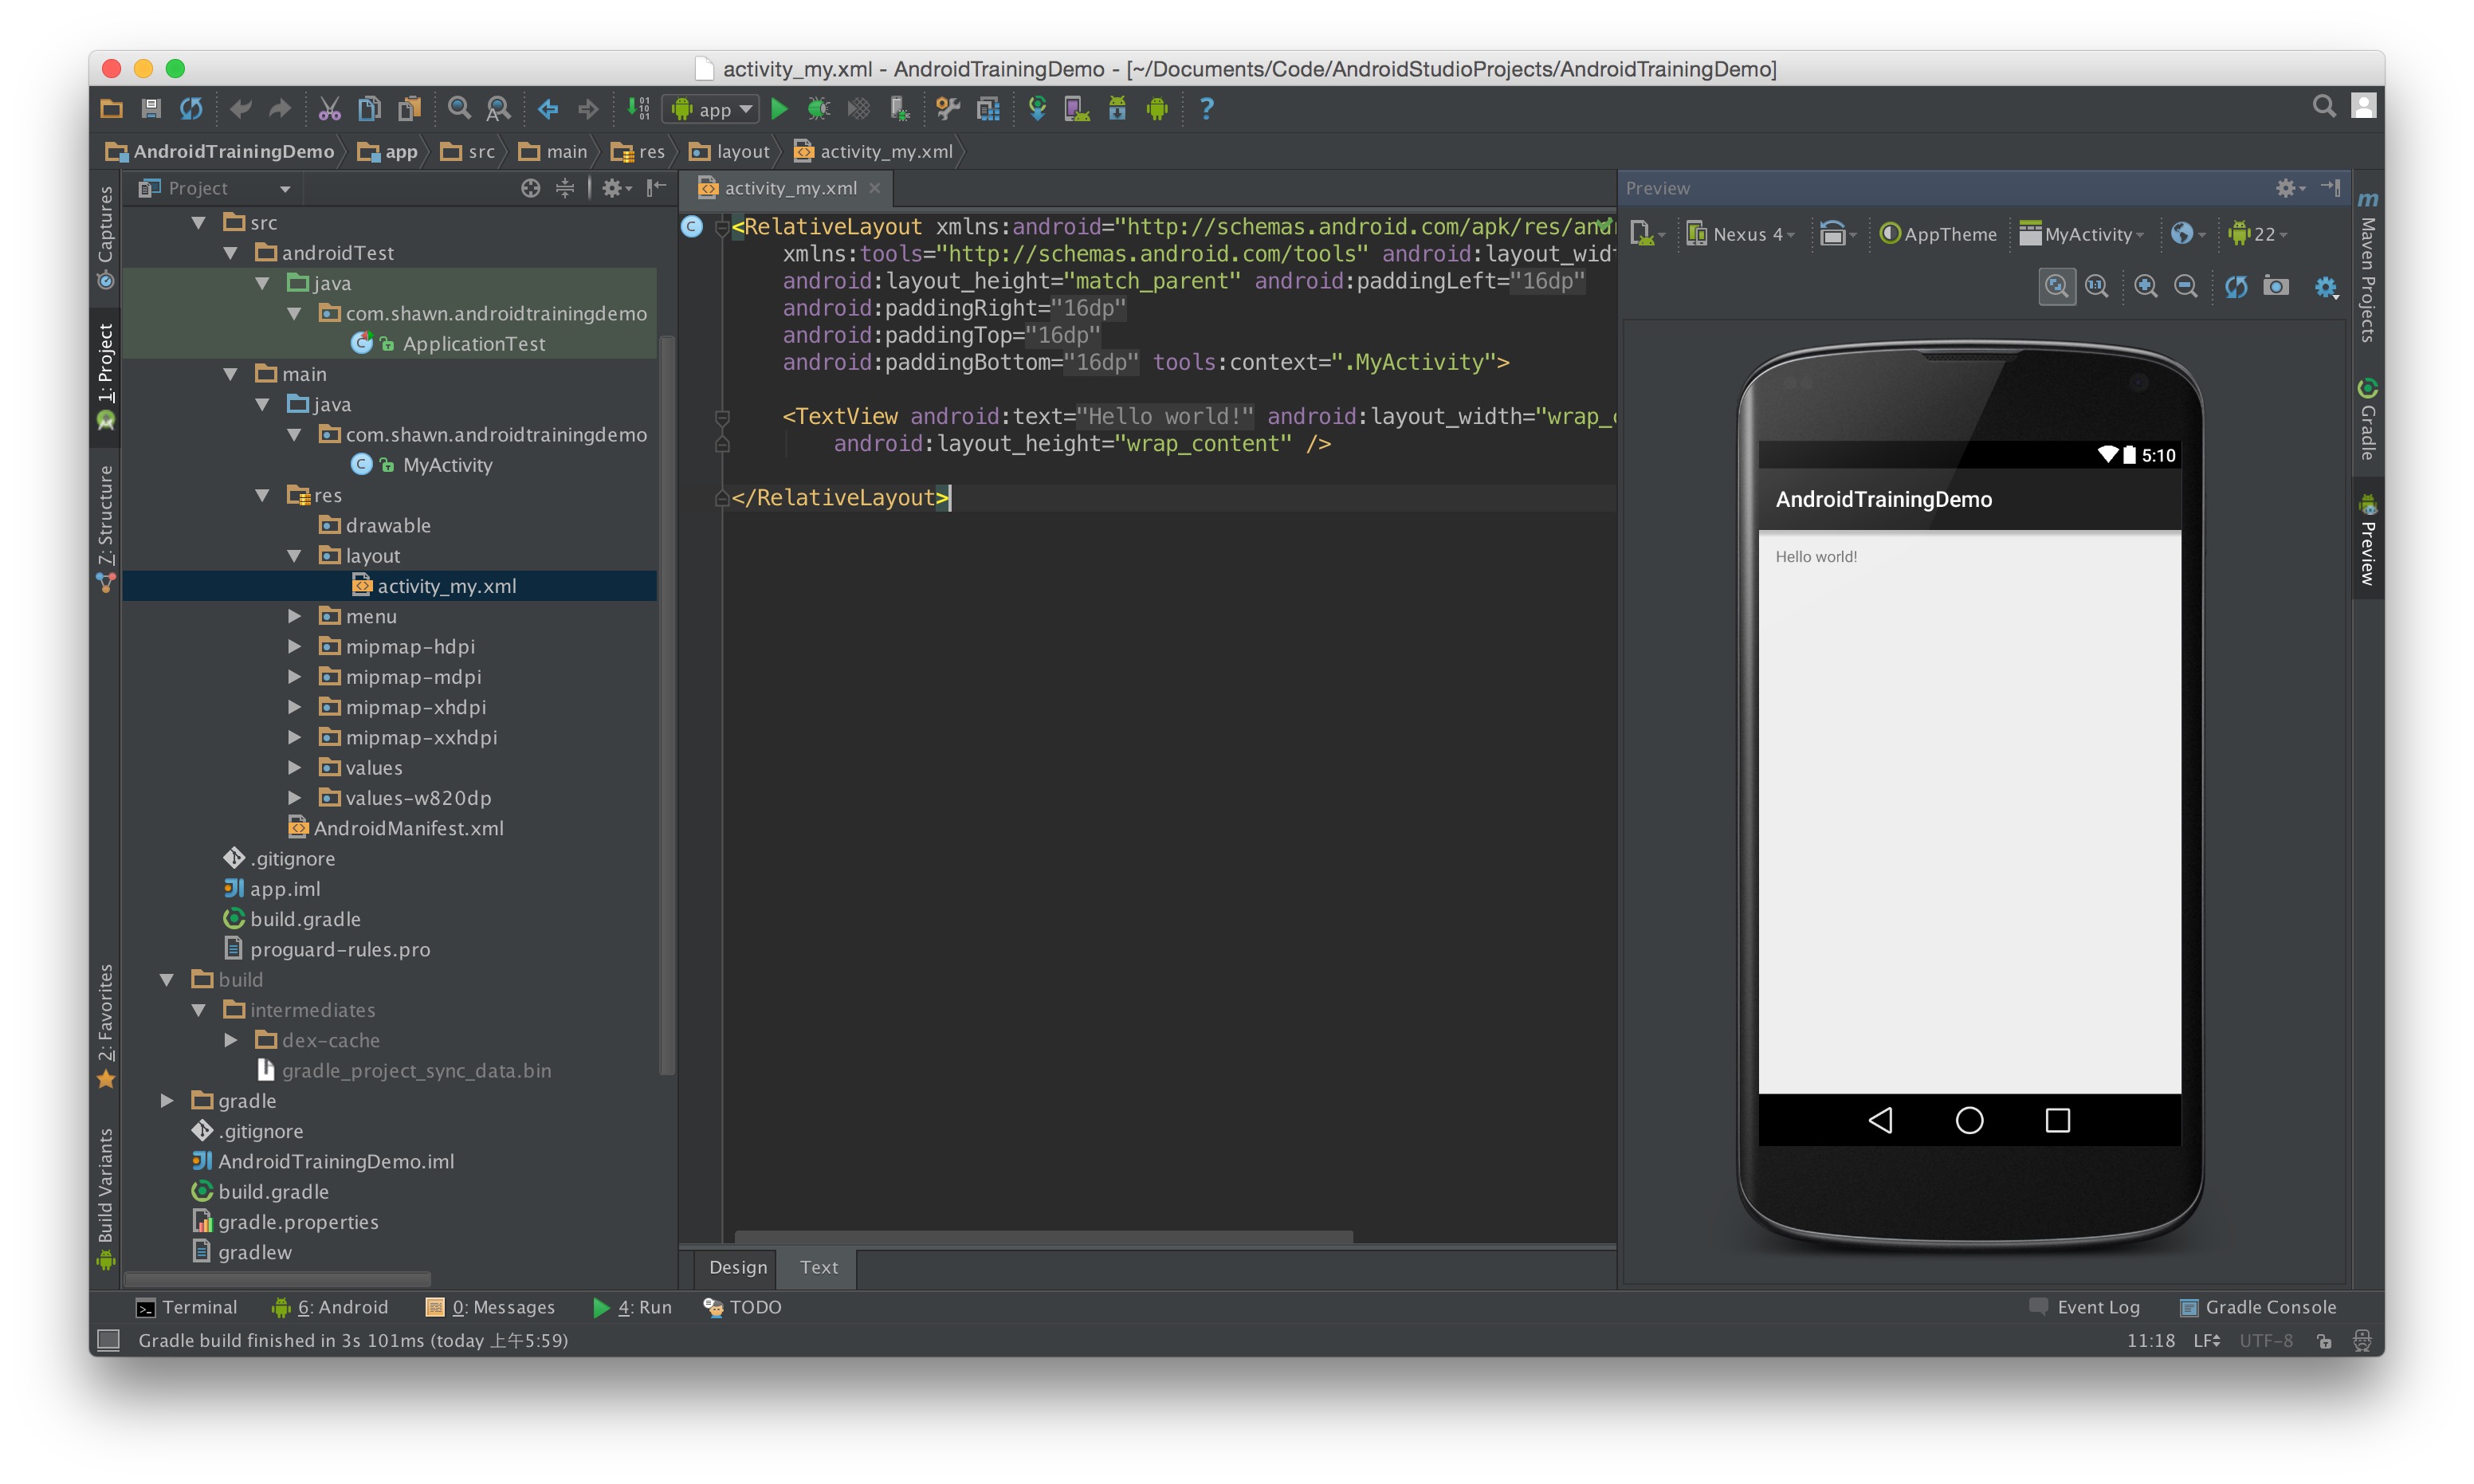Click the Replace magnifier-with-A icon

tap(498, 109)
